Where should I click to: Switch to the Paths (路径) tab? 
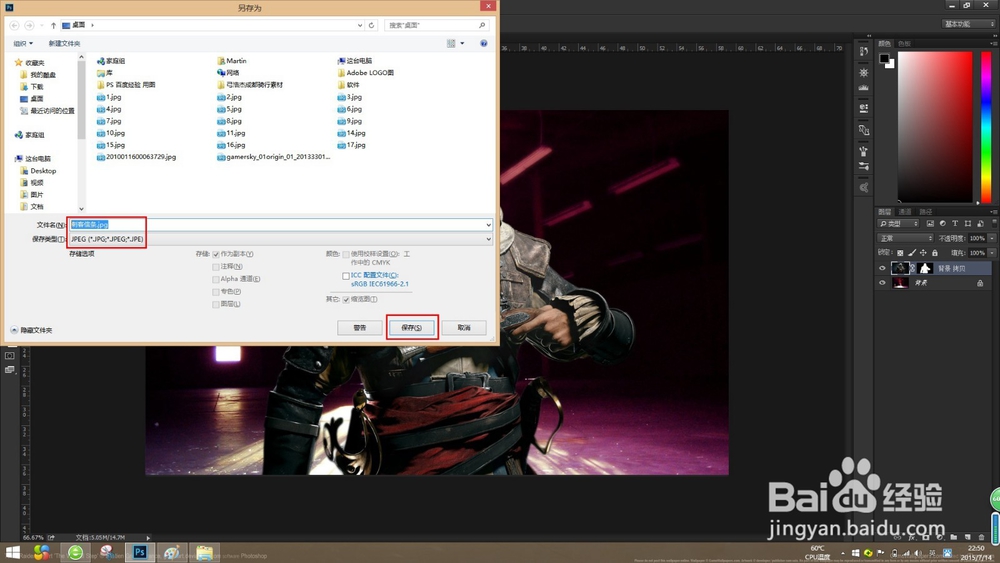pos(926,212)
